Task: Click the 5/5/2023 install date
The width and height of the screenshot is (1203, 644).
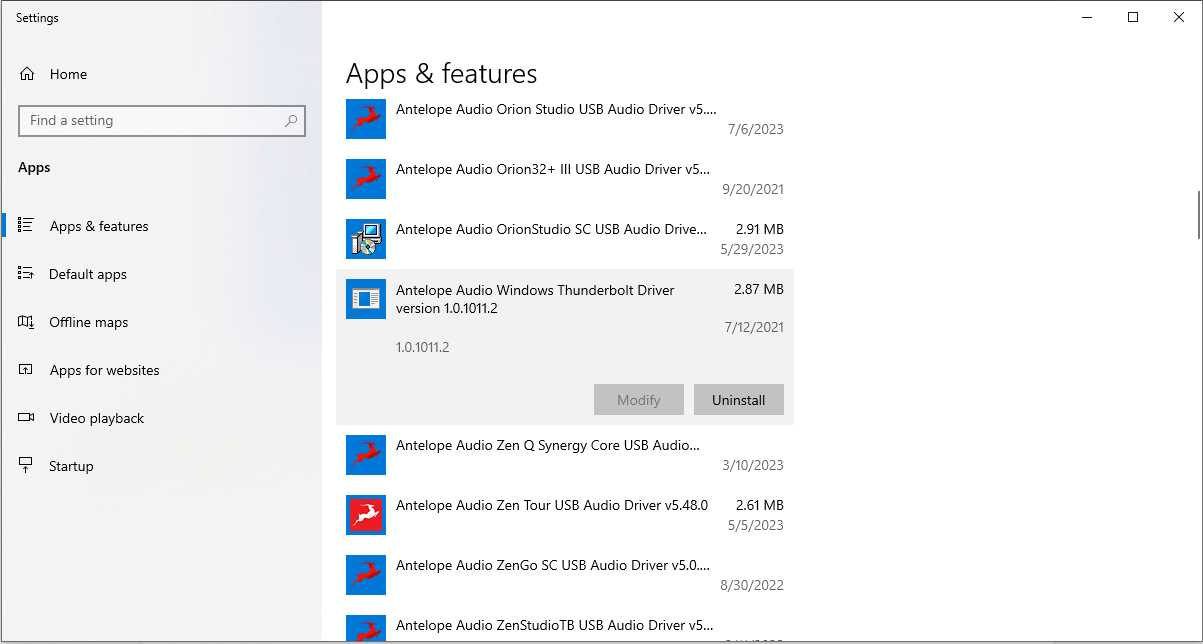Action: point(756,525)
